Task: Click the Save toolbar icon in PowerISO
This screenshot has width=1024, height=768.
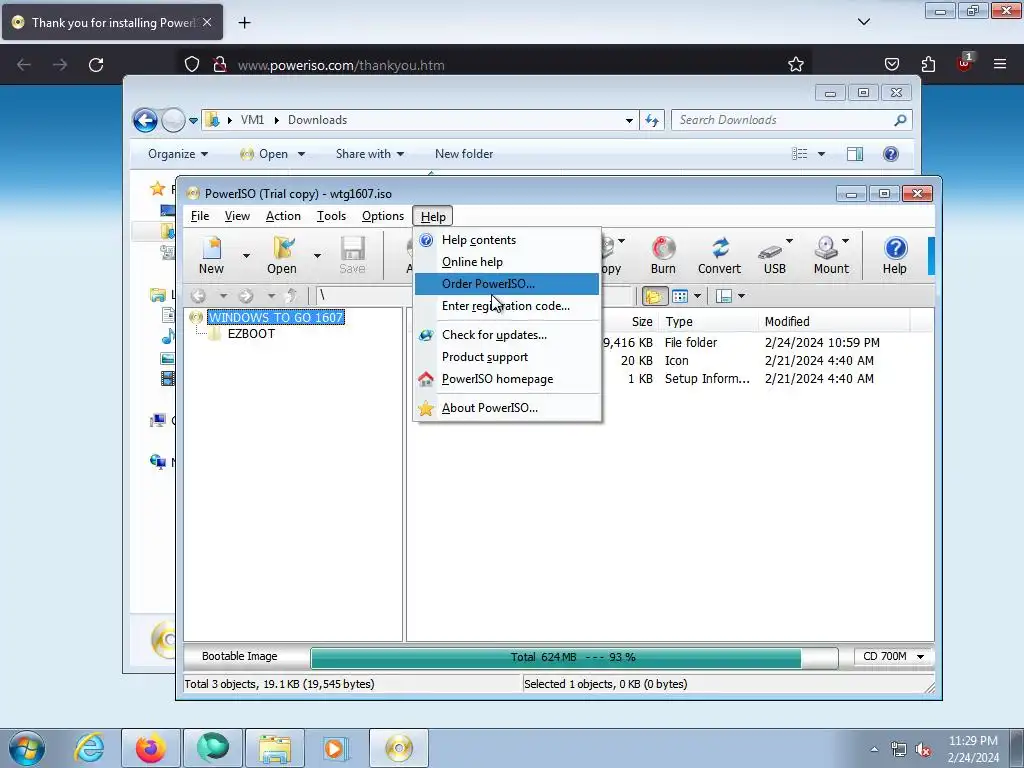Action: click(x=352, y=255)
